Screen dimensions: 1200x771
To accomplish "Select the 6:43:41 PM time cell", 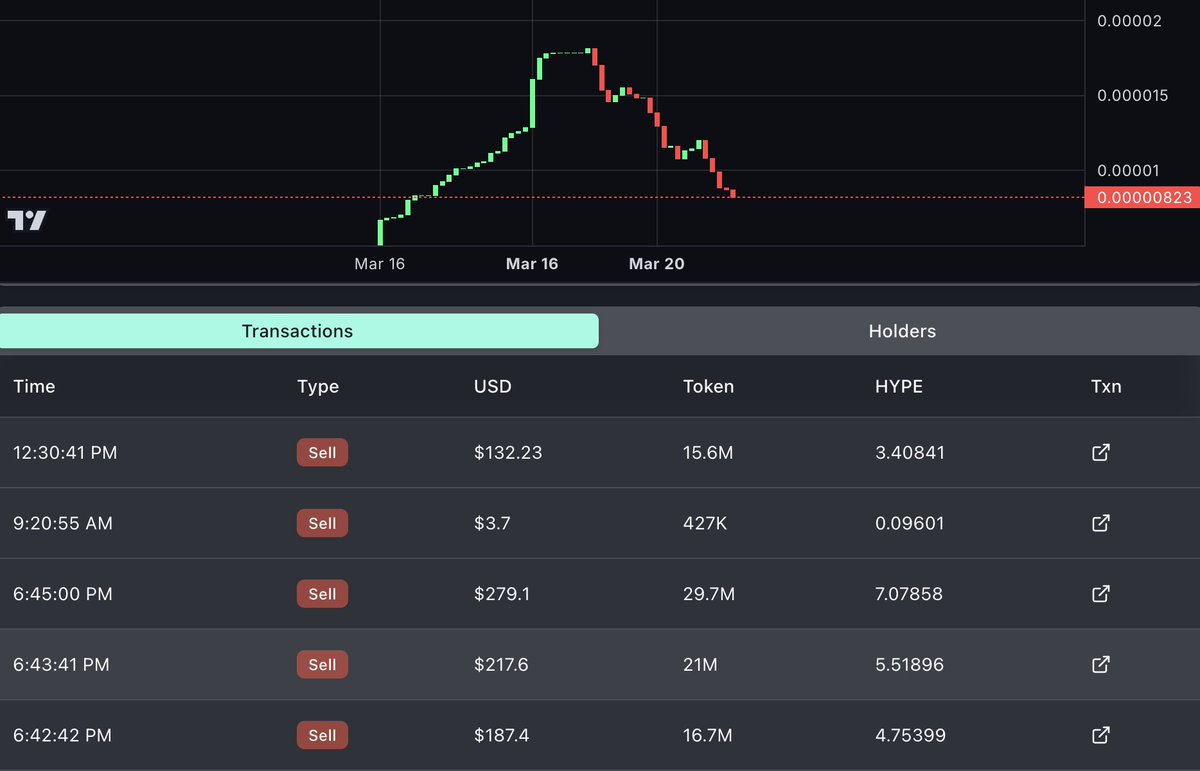I will point(61,664).
